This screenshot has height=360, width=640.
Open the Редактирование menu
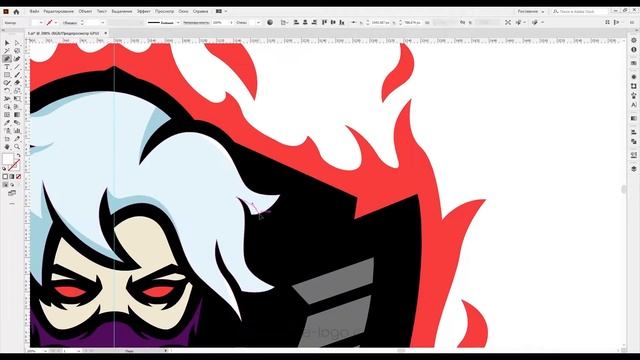tap(58, 11)
